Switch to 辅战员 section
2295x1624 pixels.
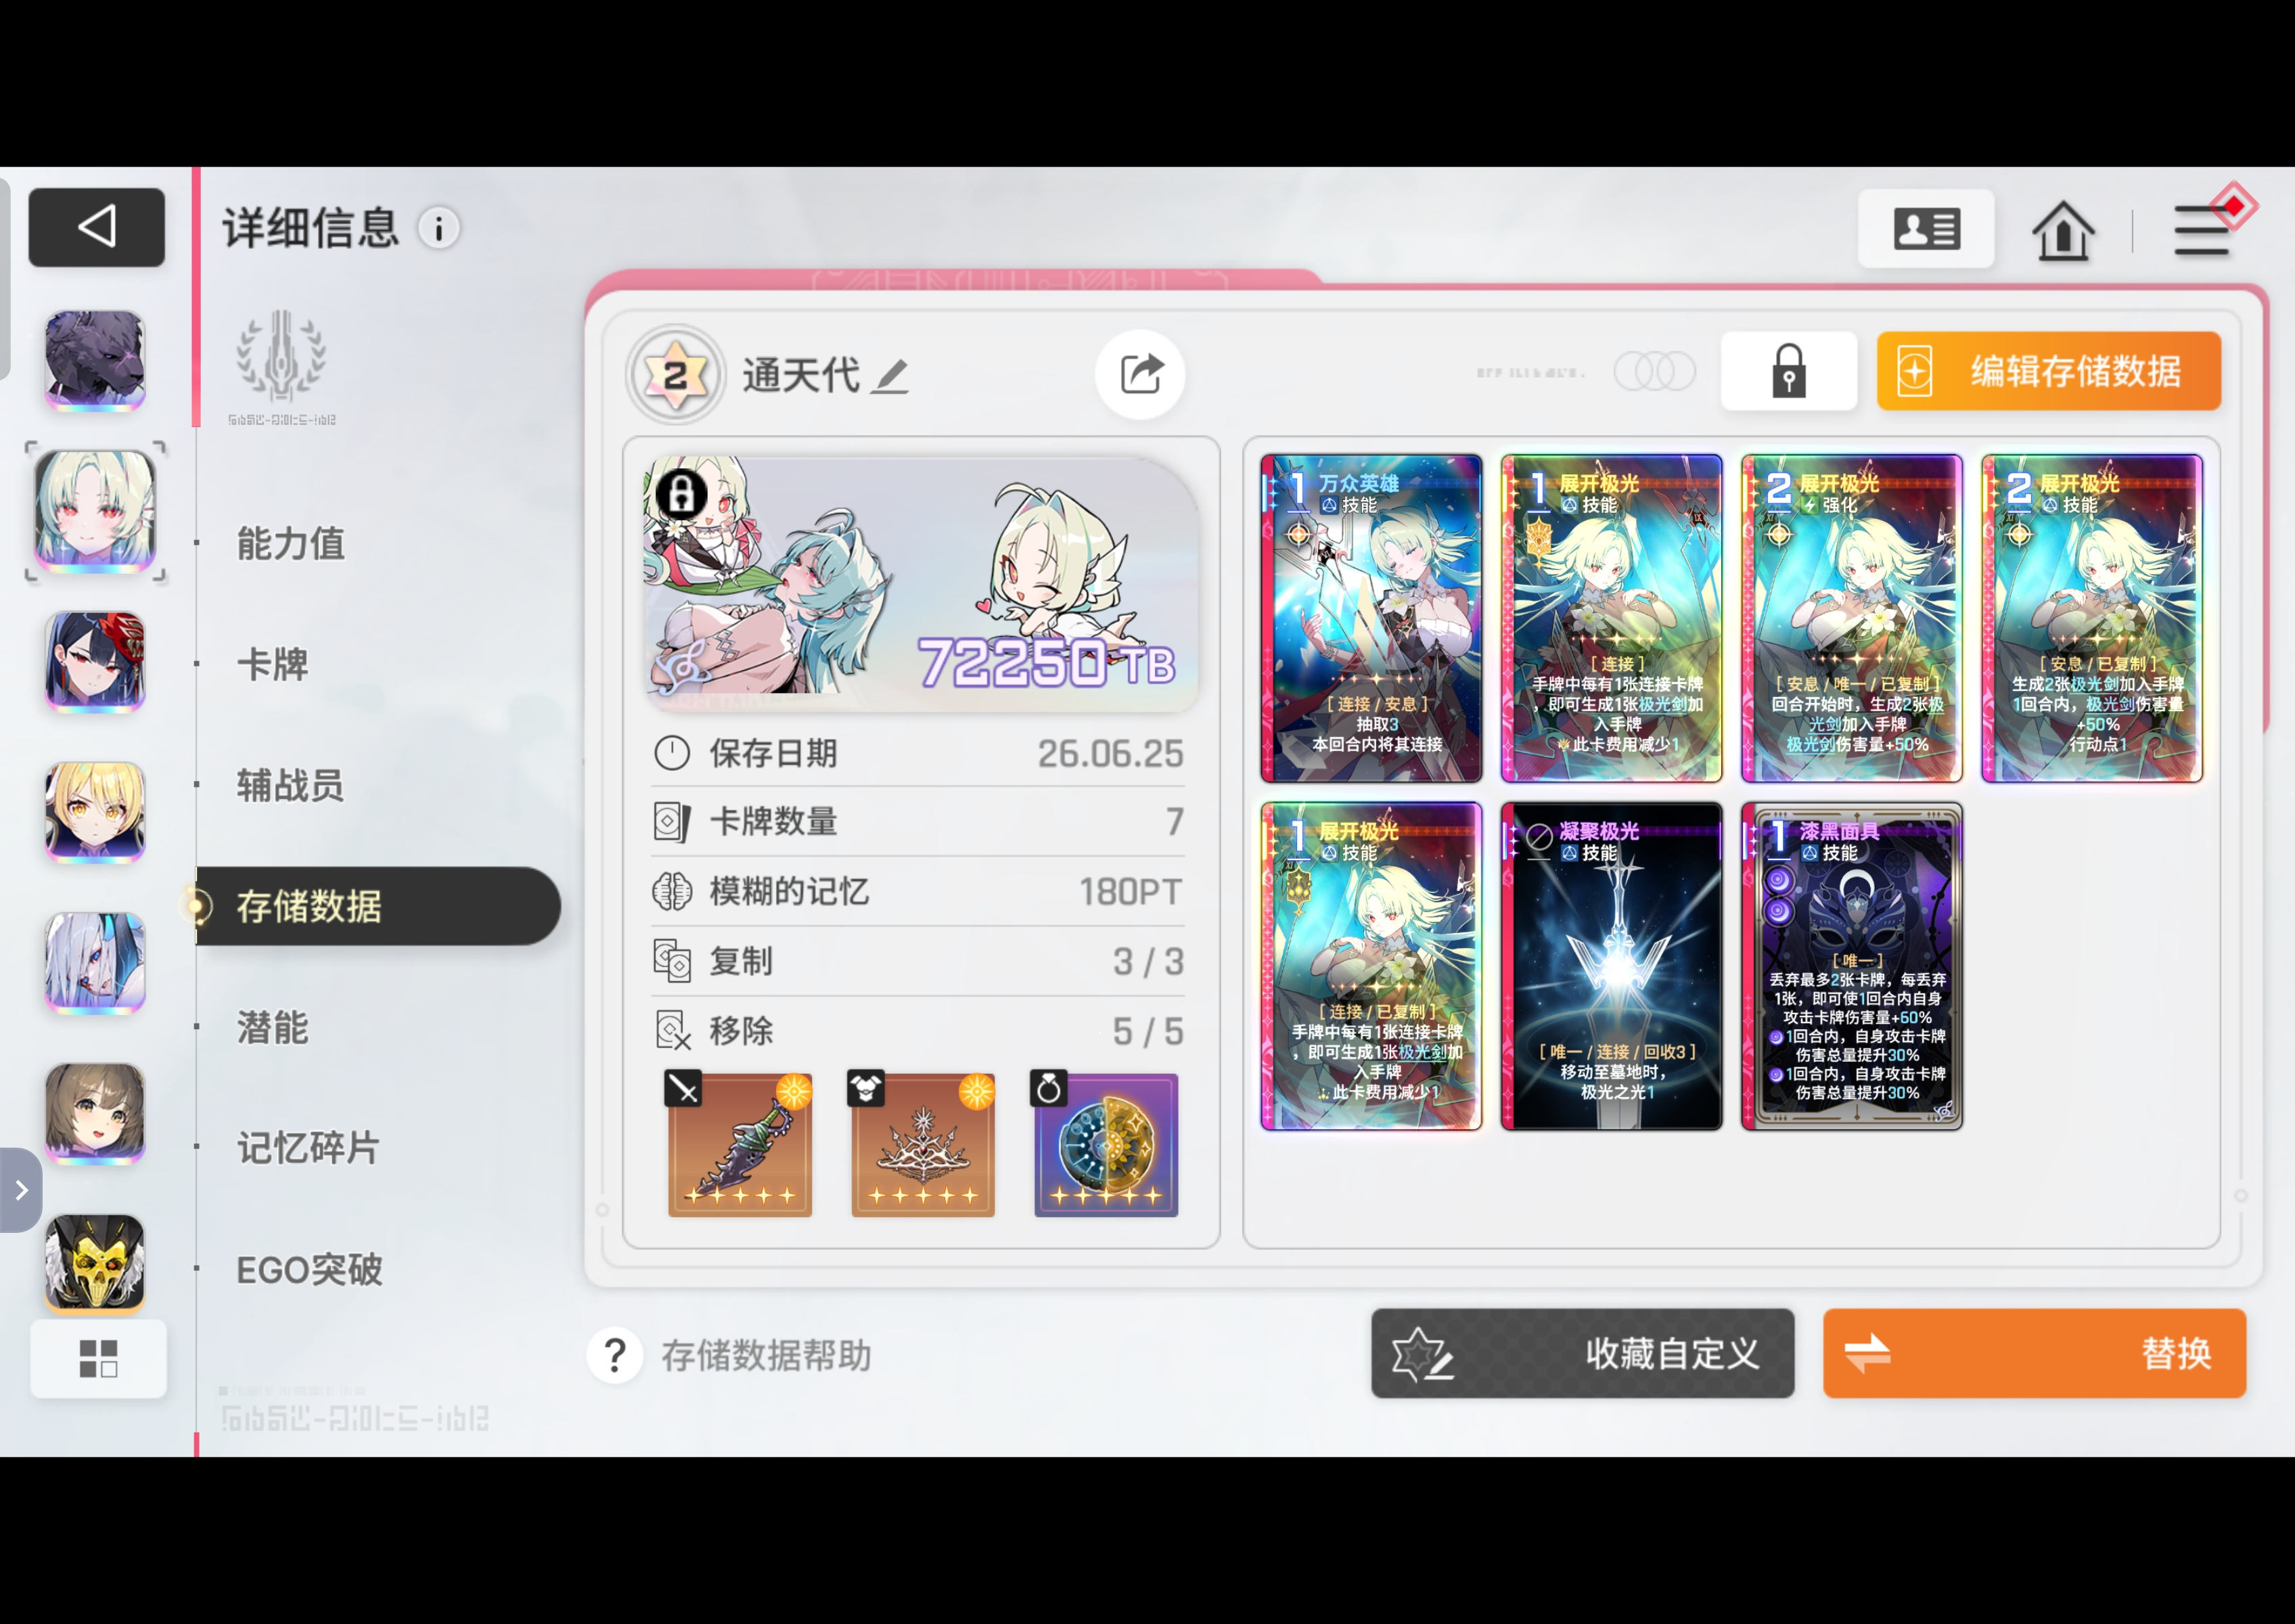[x=291, y=786]
